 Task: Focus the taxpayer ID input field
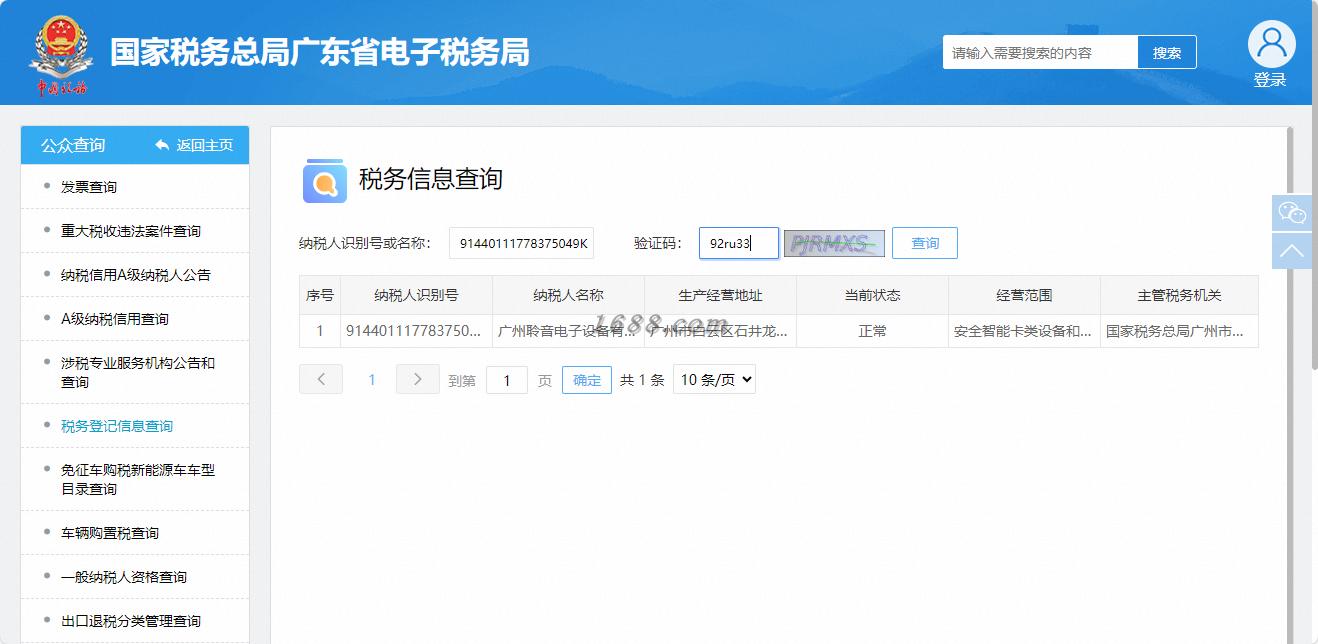[521, 243]
